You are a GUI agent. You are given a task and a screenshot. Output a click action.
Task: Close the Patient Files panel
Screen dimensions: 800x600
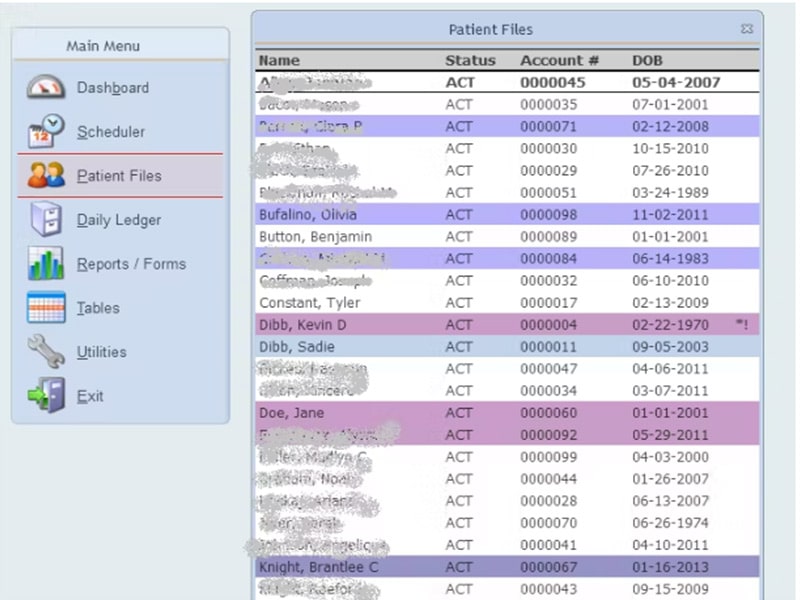[x=746, y=30]
